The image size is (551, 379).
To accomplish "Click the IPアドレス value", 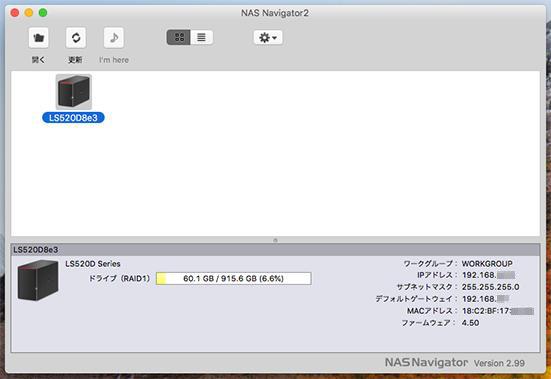I will click(488, 275).
